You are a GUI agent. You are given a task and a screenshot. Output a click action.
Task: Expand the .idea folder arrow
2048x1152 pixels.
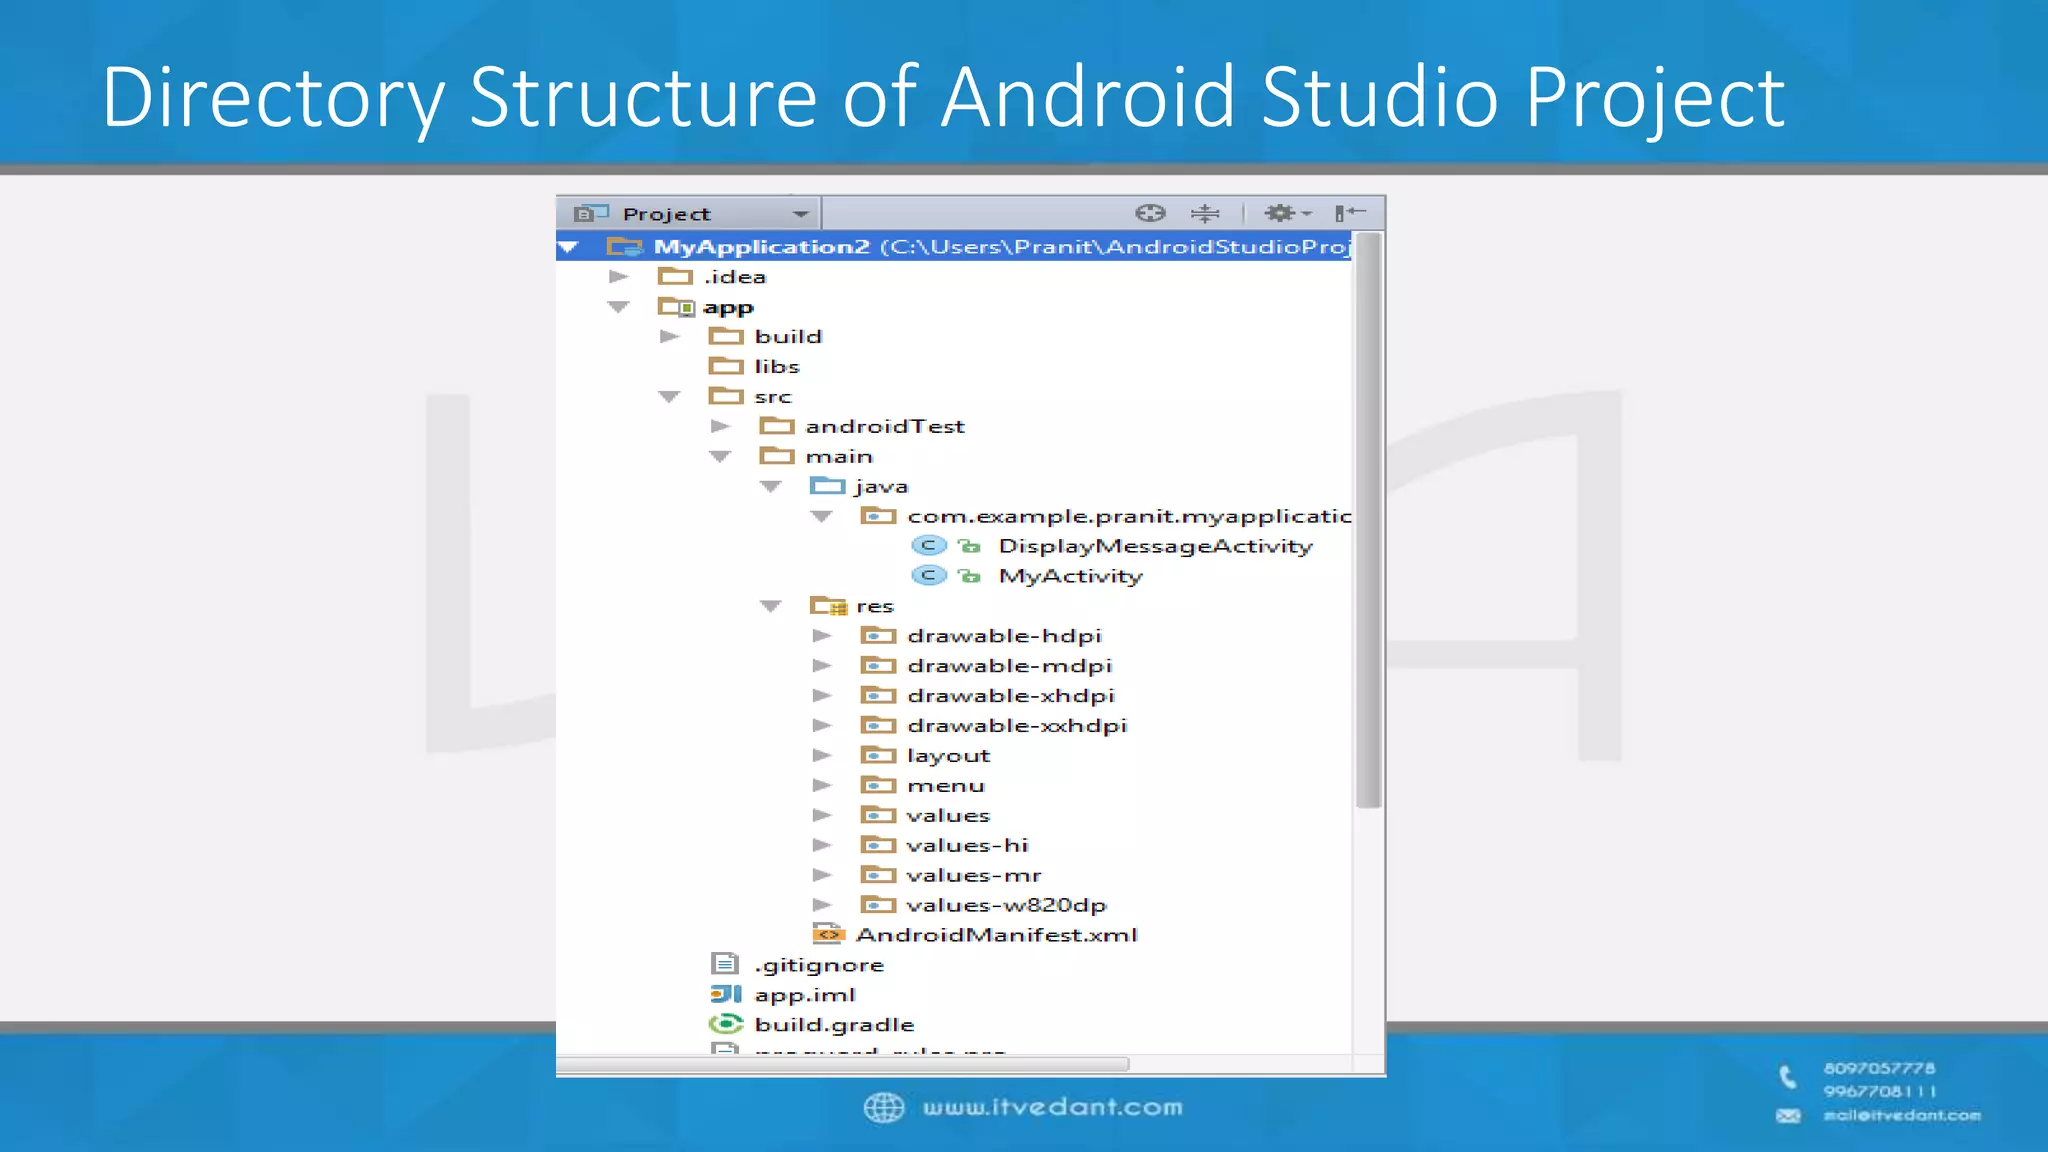click(619, 276)
